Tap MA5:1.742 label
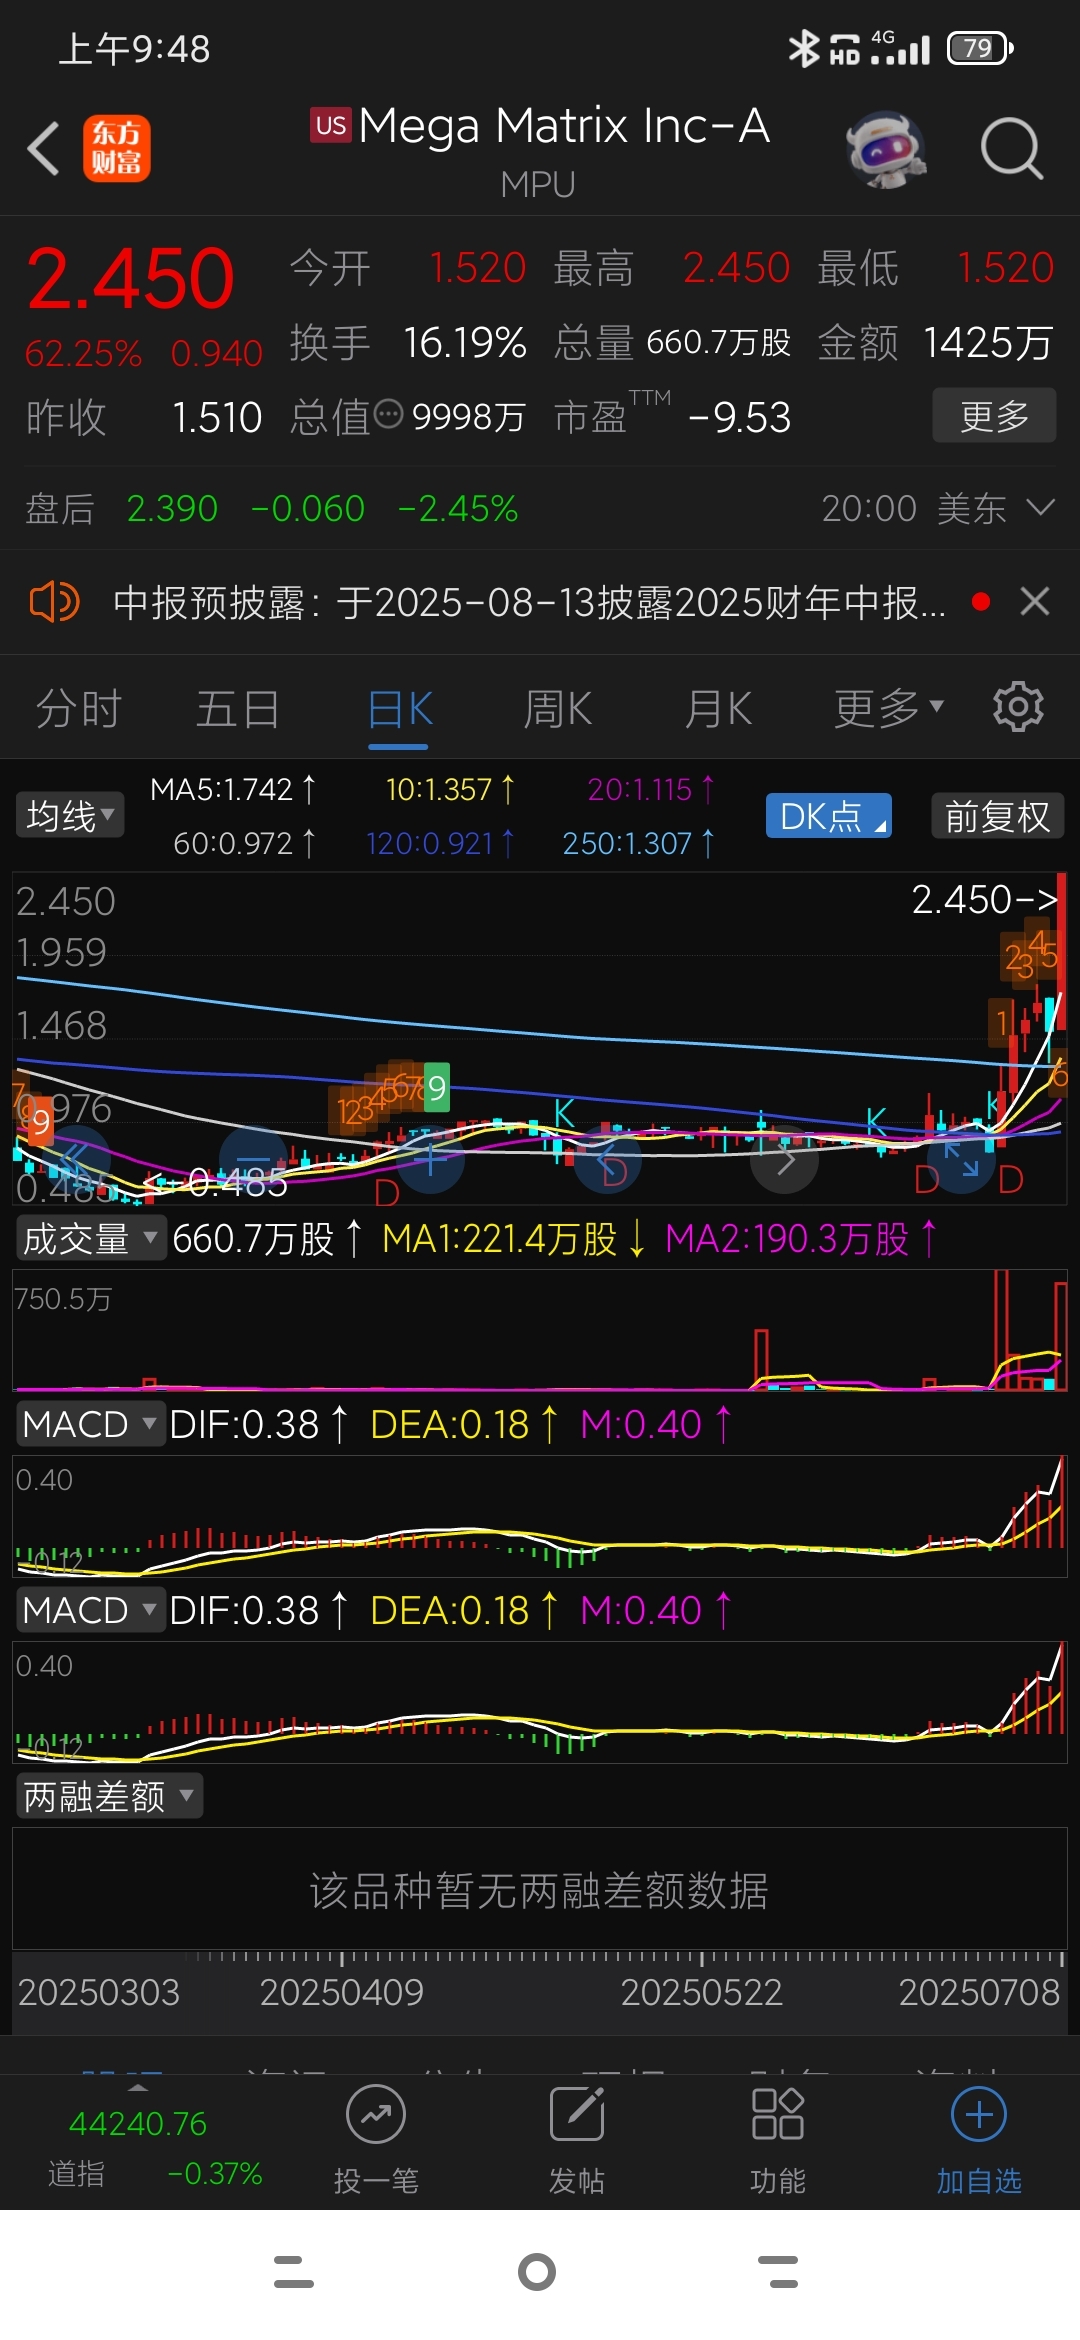Viewport: 1080px width, 2340px height. [x=233, y=789]
